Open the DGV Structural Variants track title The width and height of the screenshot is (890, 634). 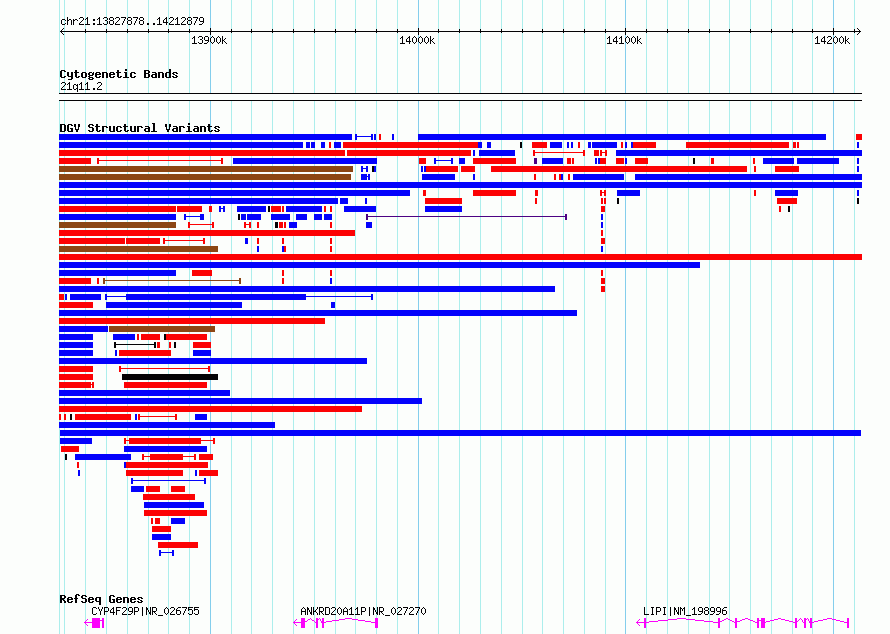(x=140, y=128)
